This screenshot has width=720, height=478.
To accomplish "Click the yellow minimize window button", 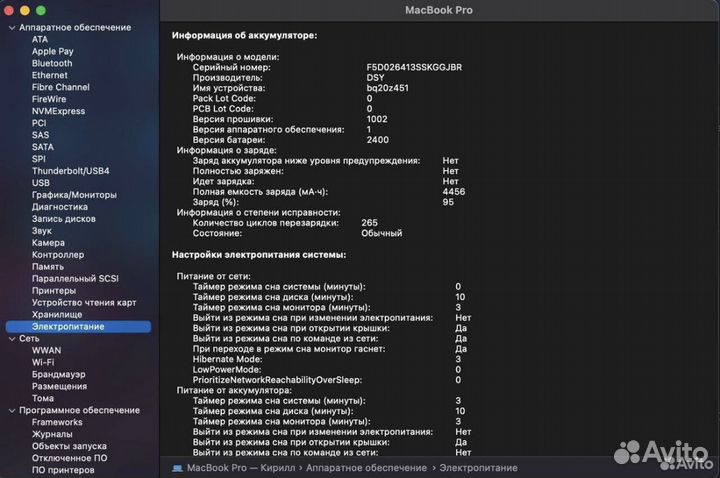I will [x=25, y=10].
